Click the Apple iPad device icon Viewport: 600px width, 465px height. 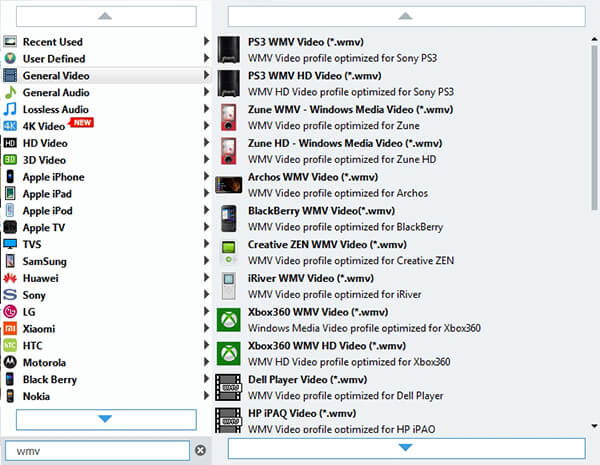[10, 193]
